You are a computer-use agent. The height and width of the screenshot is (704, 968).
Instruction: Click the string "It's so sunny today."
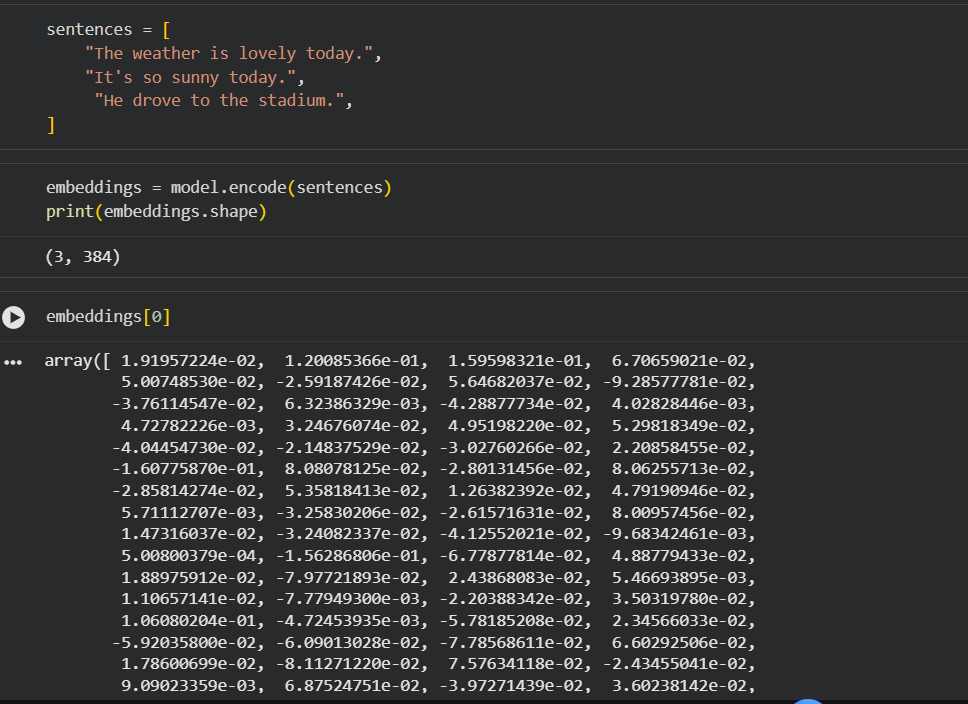point(191,78)
